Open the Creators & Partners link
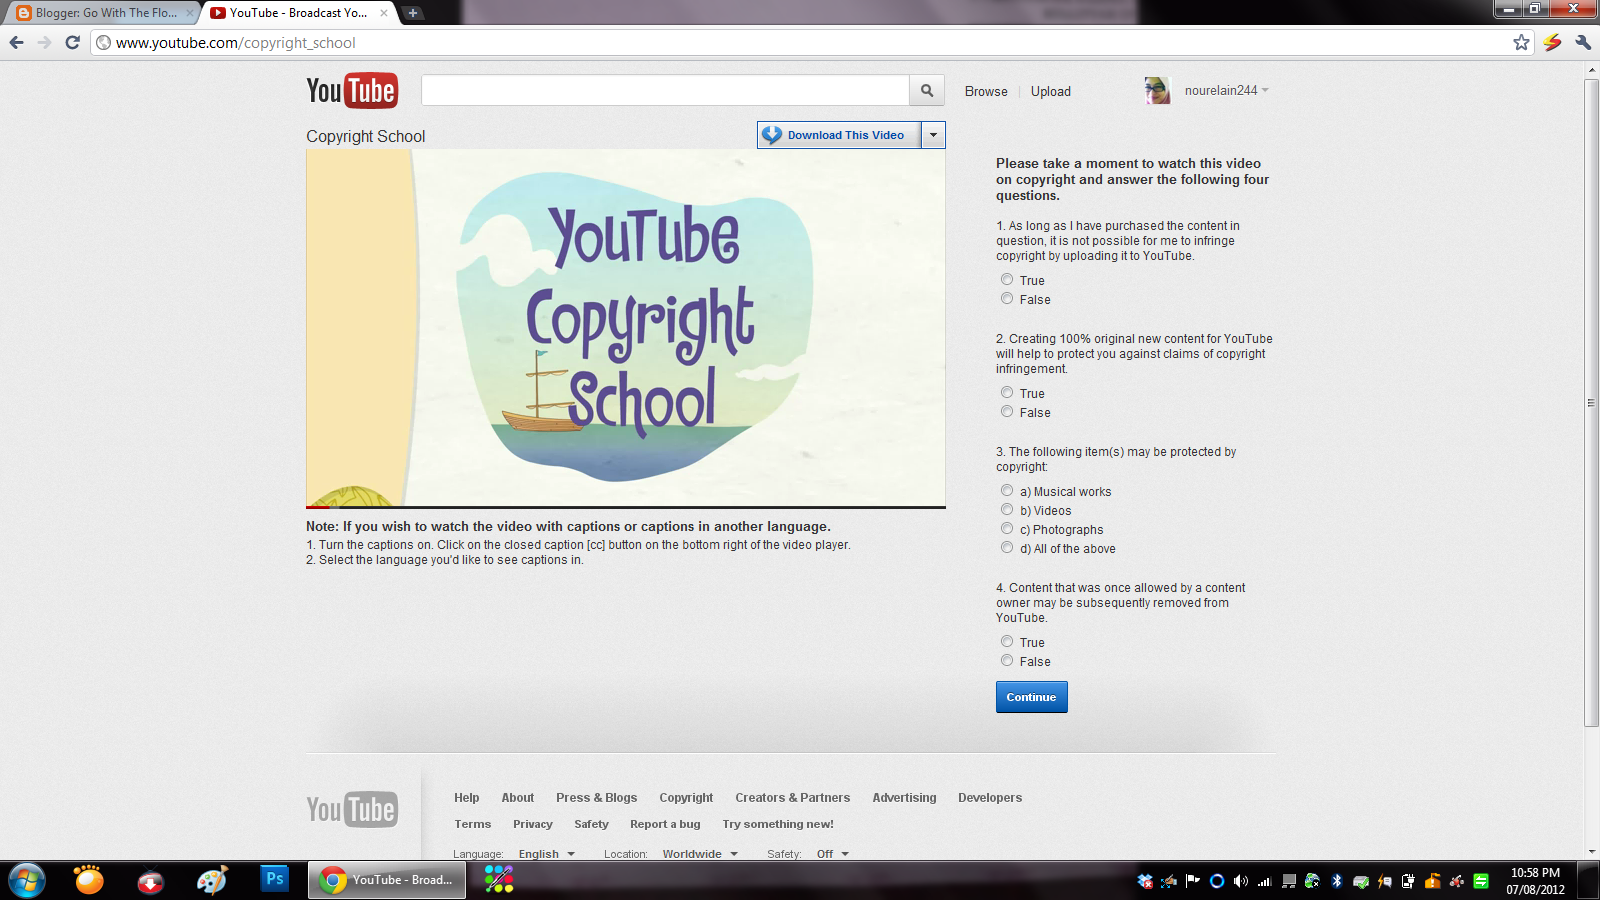 793,798
